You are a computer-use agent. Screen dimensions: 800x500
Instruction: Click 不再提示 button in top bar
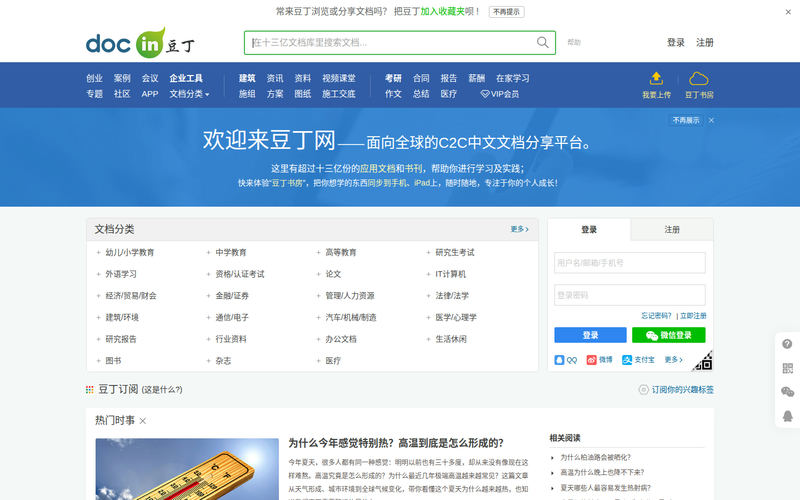506,12
